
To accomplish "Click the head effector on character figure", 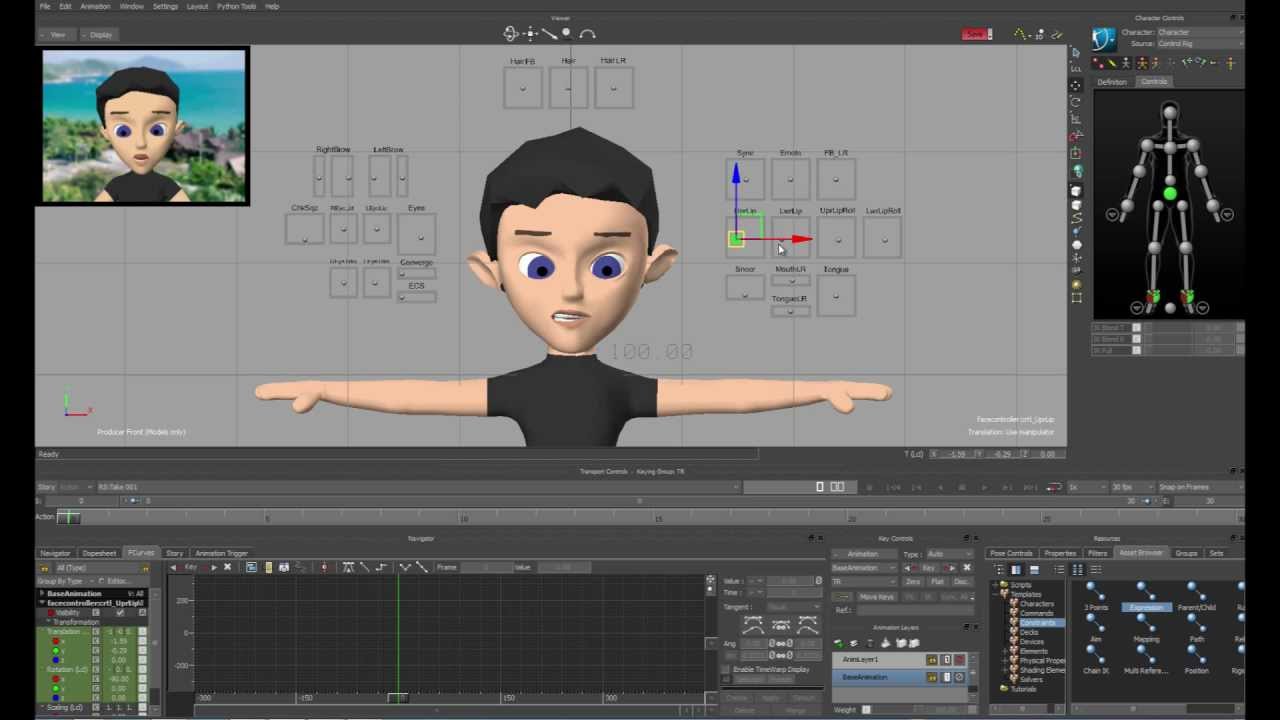I will 1170,112.
